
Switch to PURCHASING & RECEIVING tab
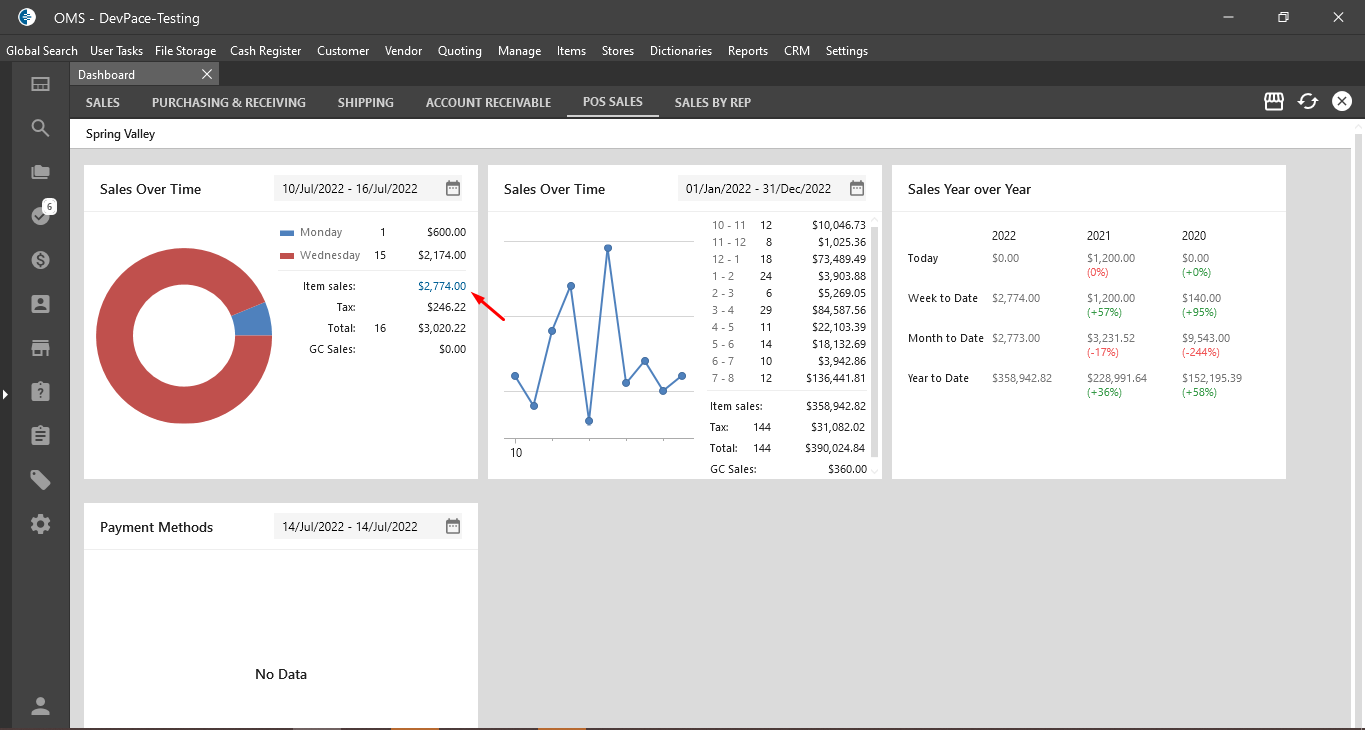[229, 102]
